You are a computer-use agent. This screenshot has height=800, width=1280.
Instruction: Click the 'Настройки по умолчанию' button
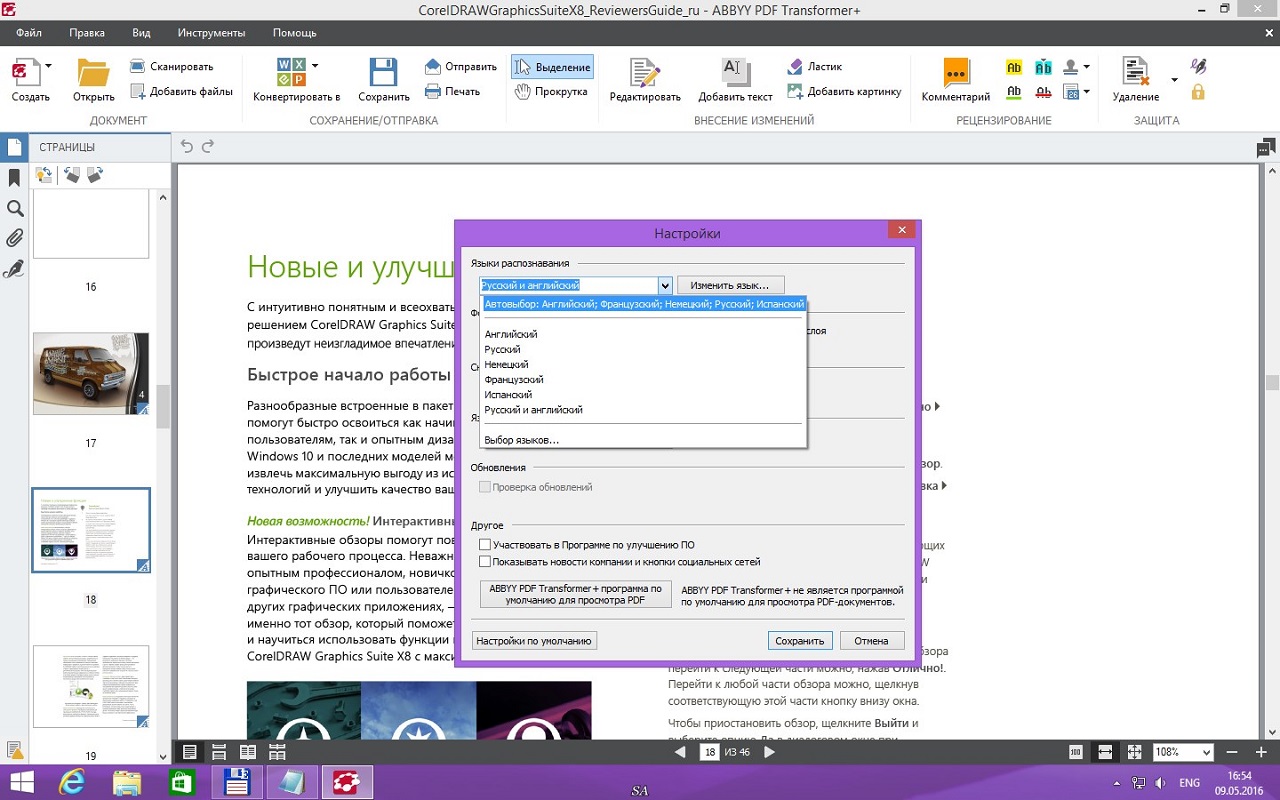pos(534,641)
